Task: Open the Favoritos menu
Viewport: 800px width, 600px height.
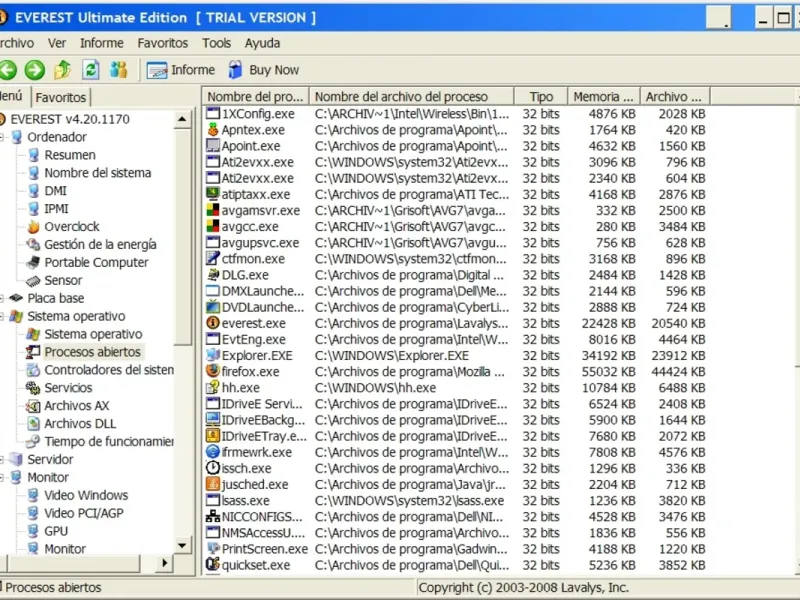Action: [x=163, y=43]
